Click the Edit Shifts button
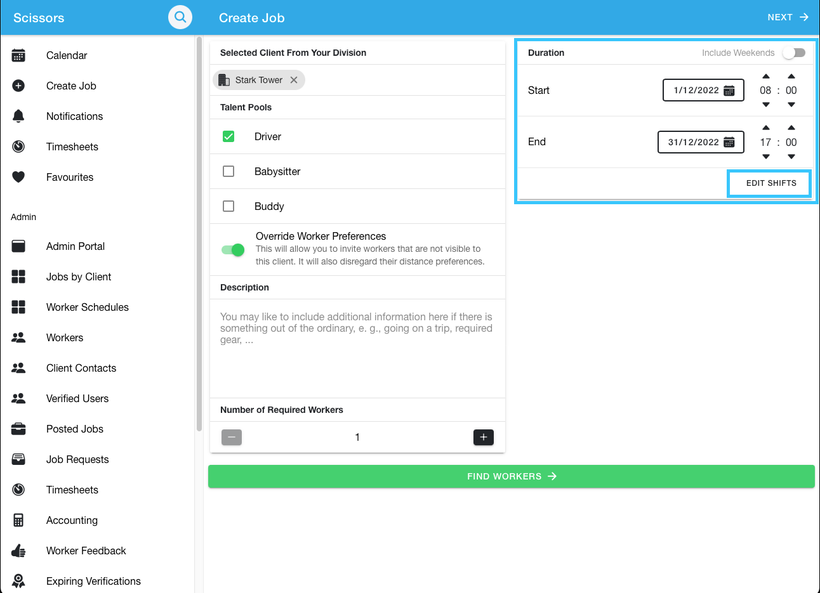The height and width of the screenshot is (593, 820). (x=770, y=184)
